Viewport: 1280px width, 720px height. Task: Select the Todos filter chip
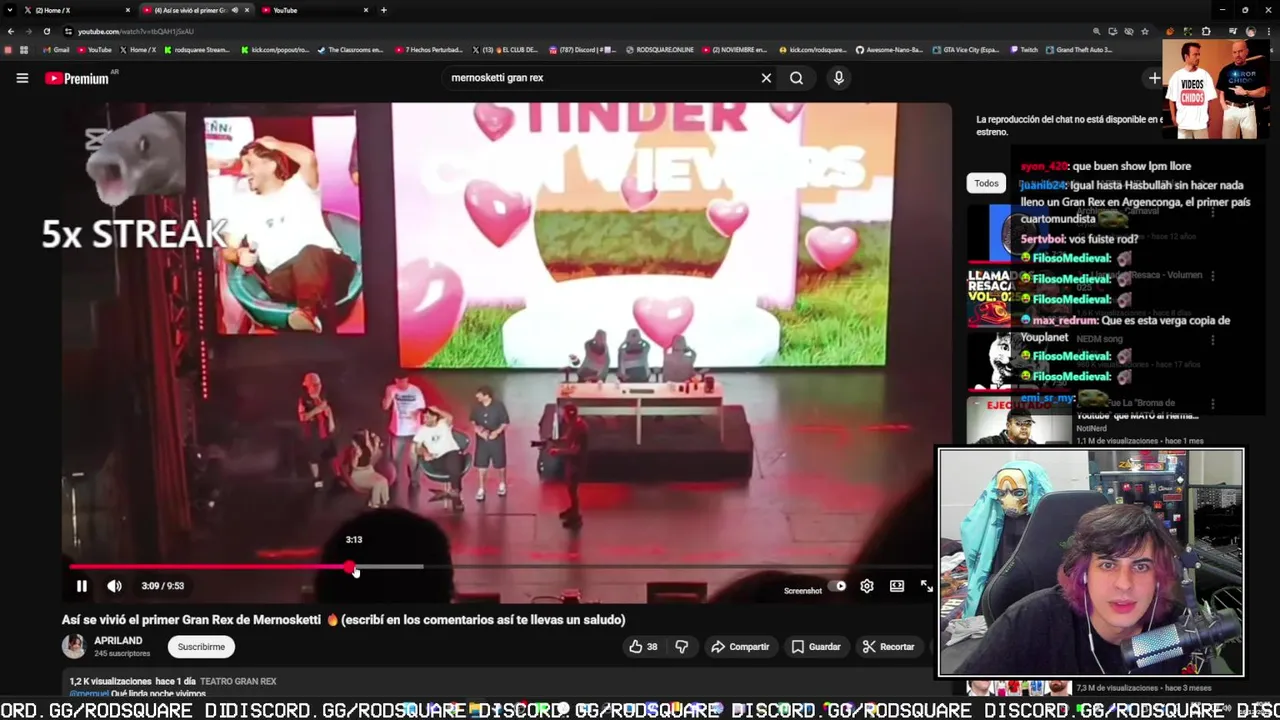point(986,183)
